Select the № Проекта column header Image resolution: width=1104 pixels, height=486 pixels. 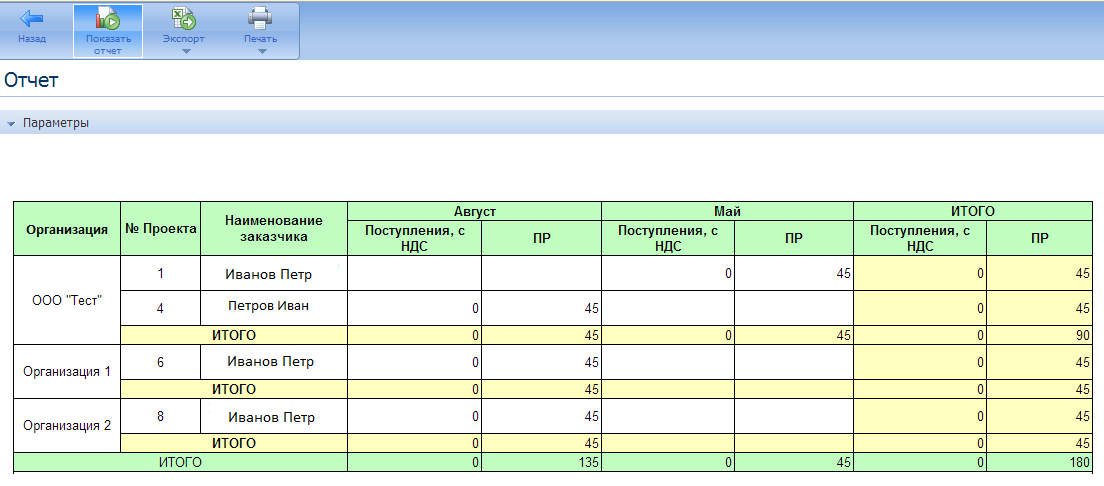coord(160,228)
